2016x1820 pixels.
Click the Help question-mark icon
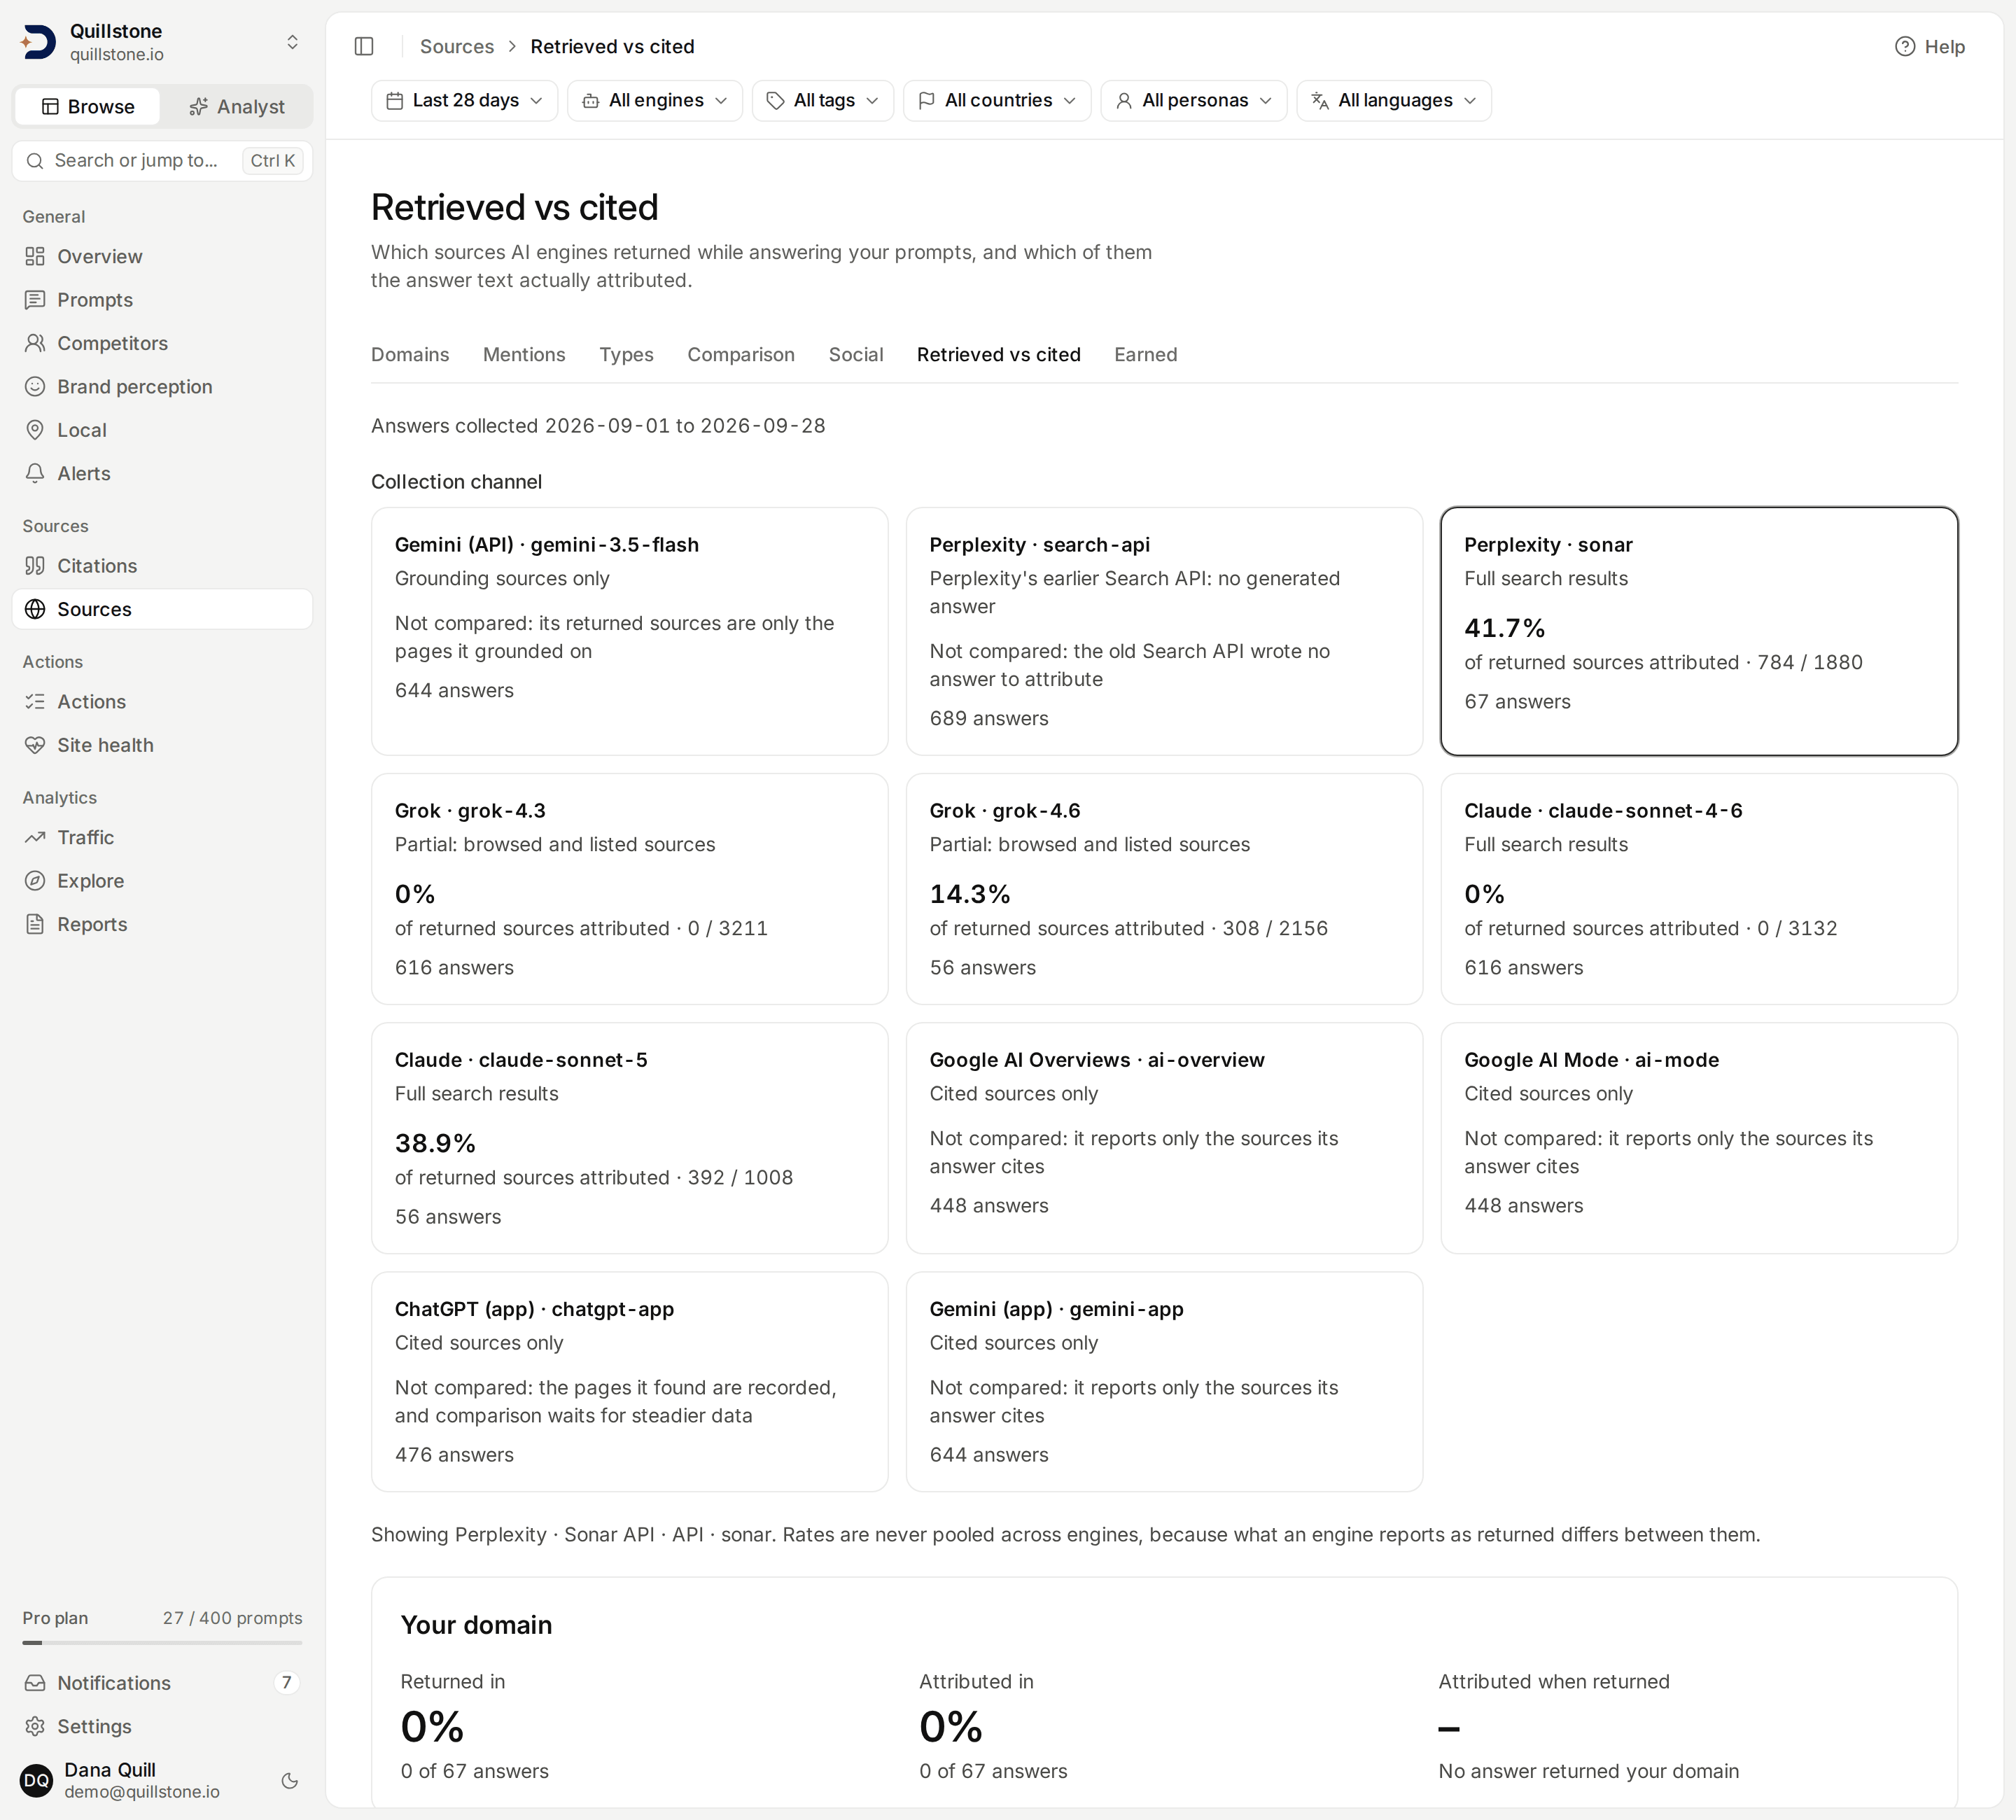point(1904,46)
